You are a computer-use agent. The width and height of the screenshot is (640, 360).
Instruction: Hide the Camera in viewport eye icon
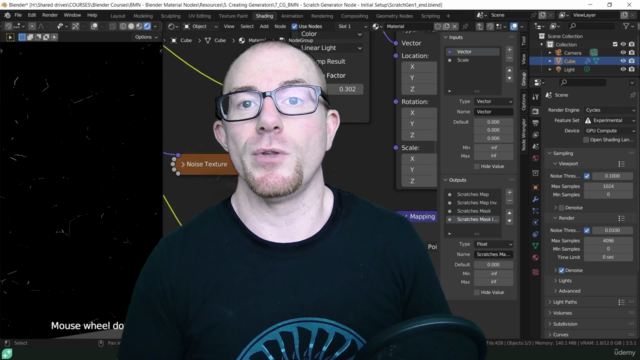623,53
